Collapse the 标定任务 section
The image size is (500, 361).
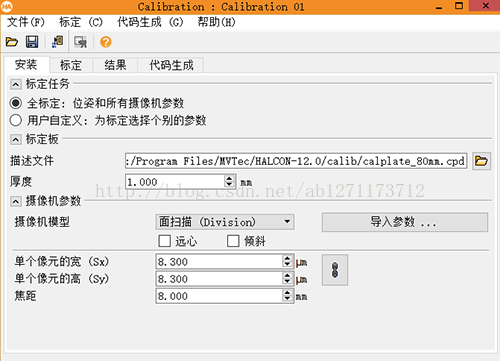pyautogui.click(x=16, y=84)
